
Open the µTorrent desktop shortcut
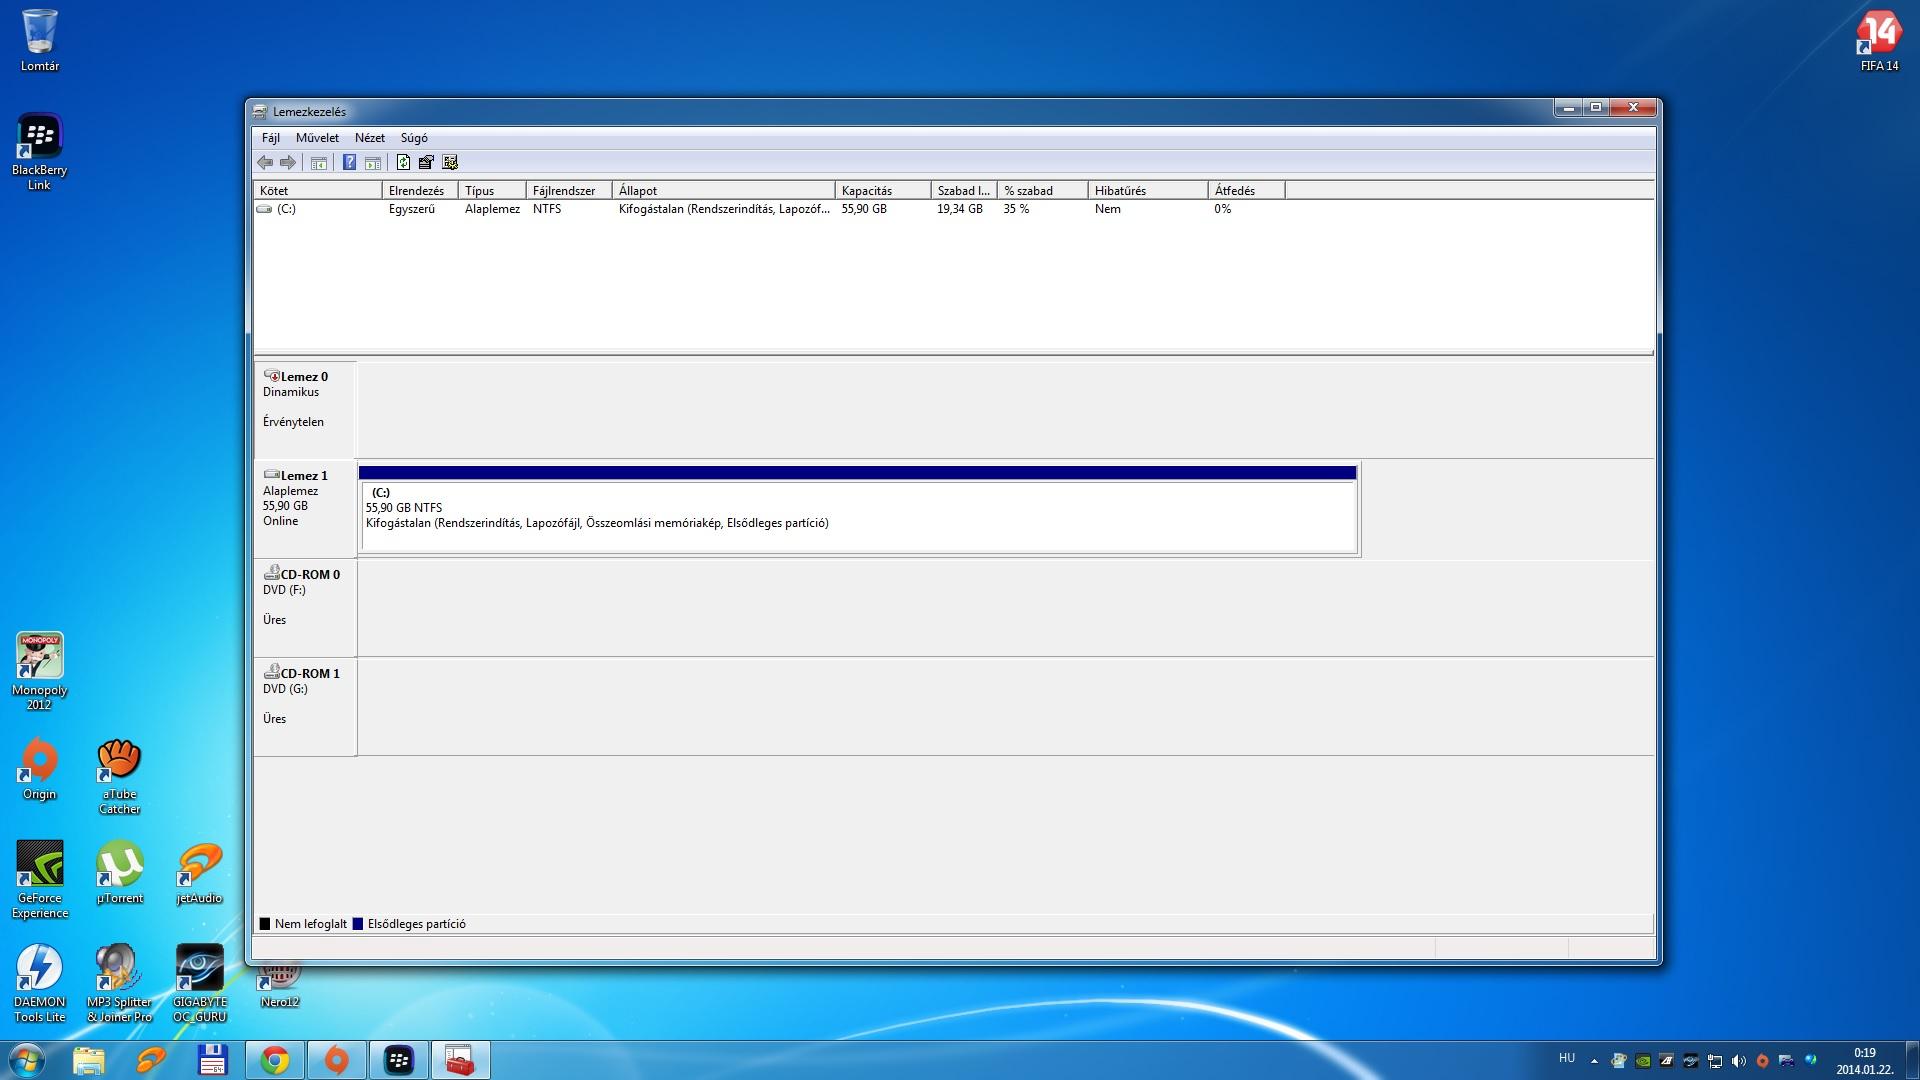[x=120, y=873]
